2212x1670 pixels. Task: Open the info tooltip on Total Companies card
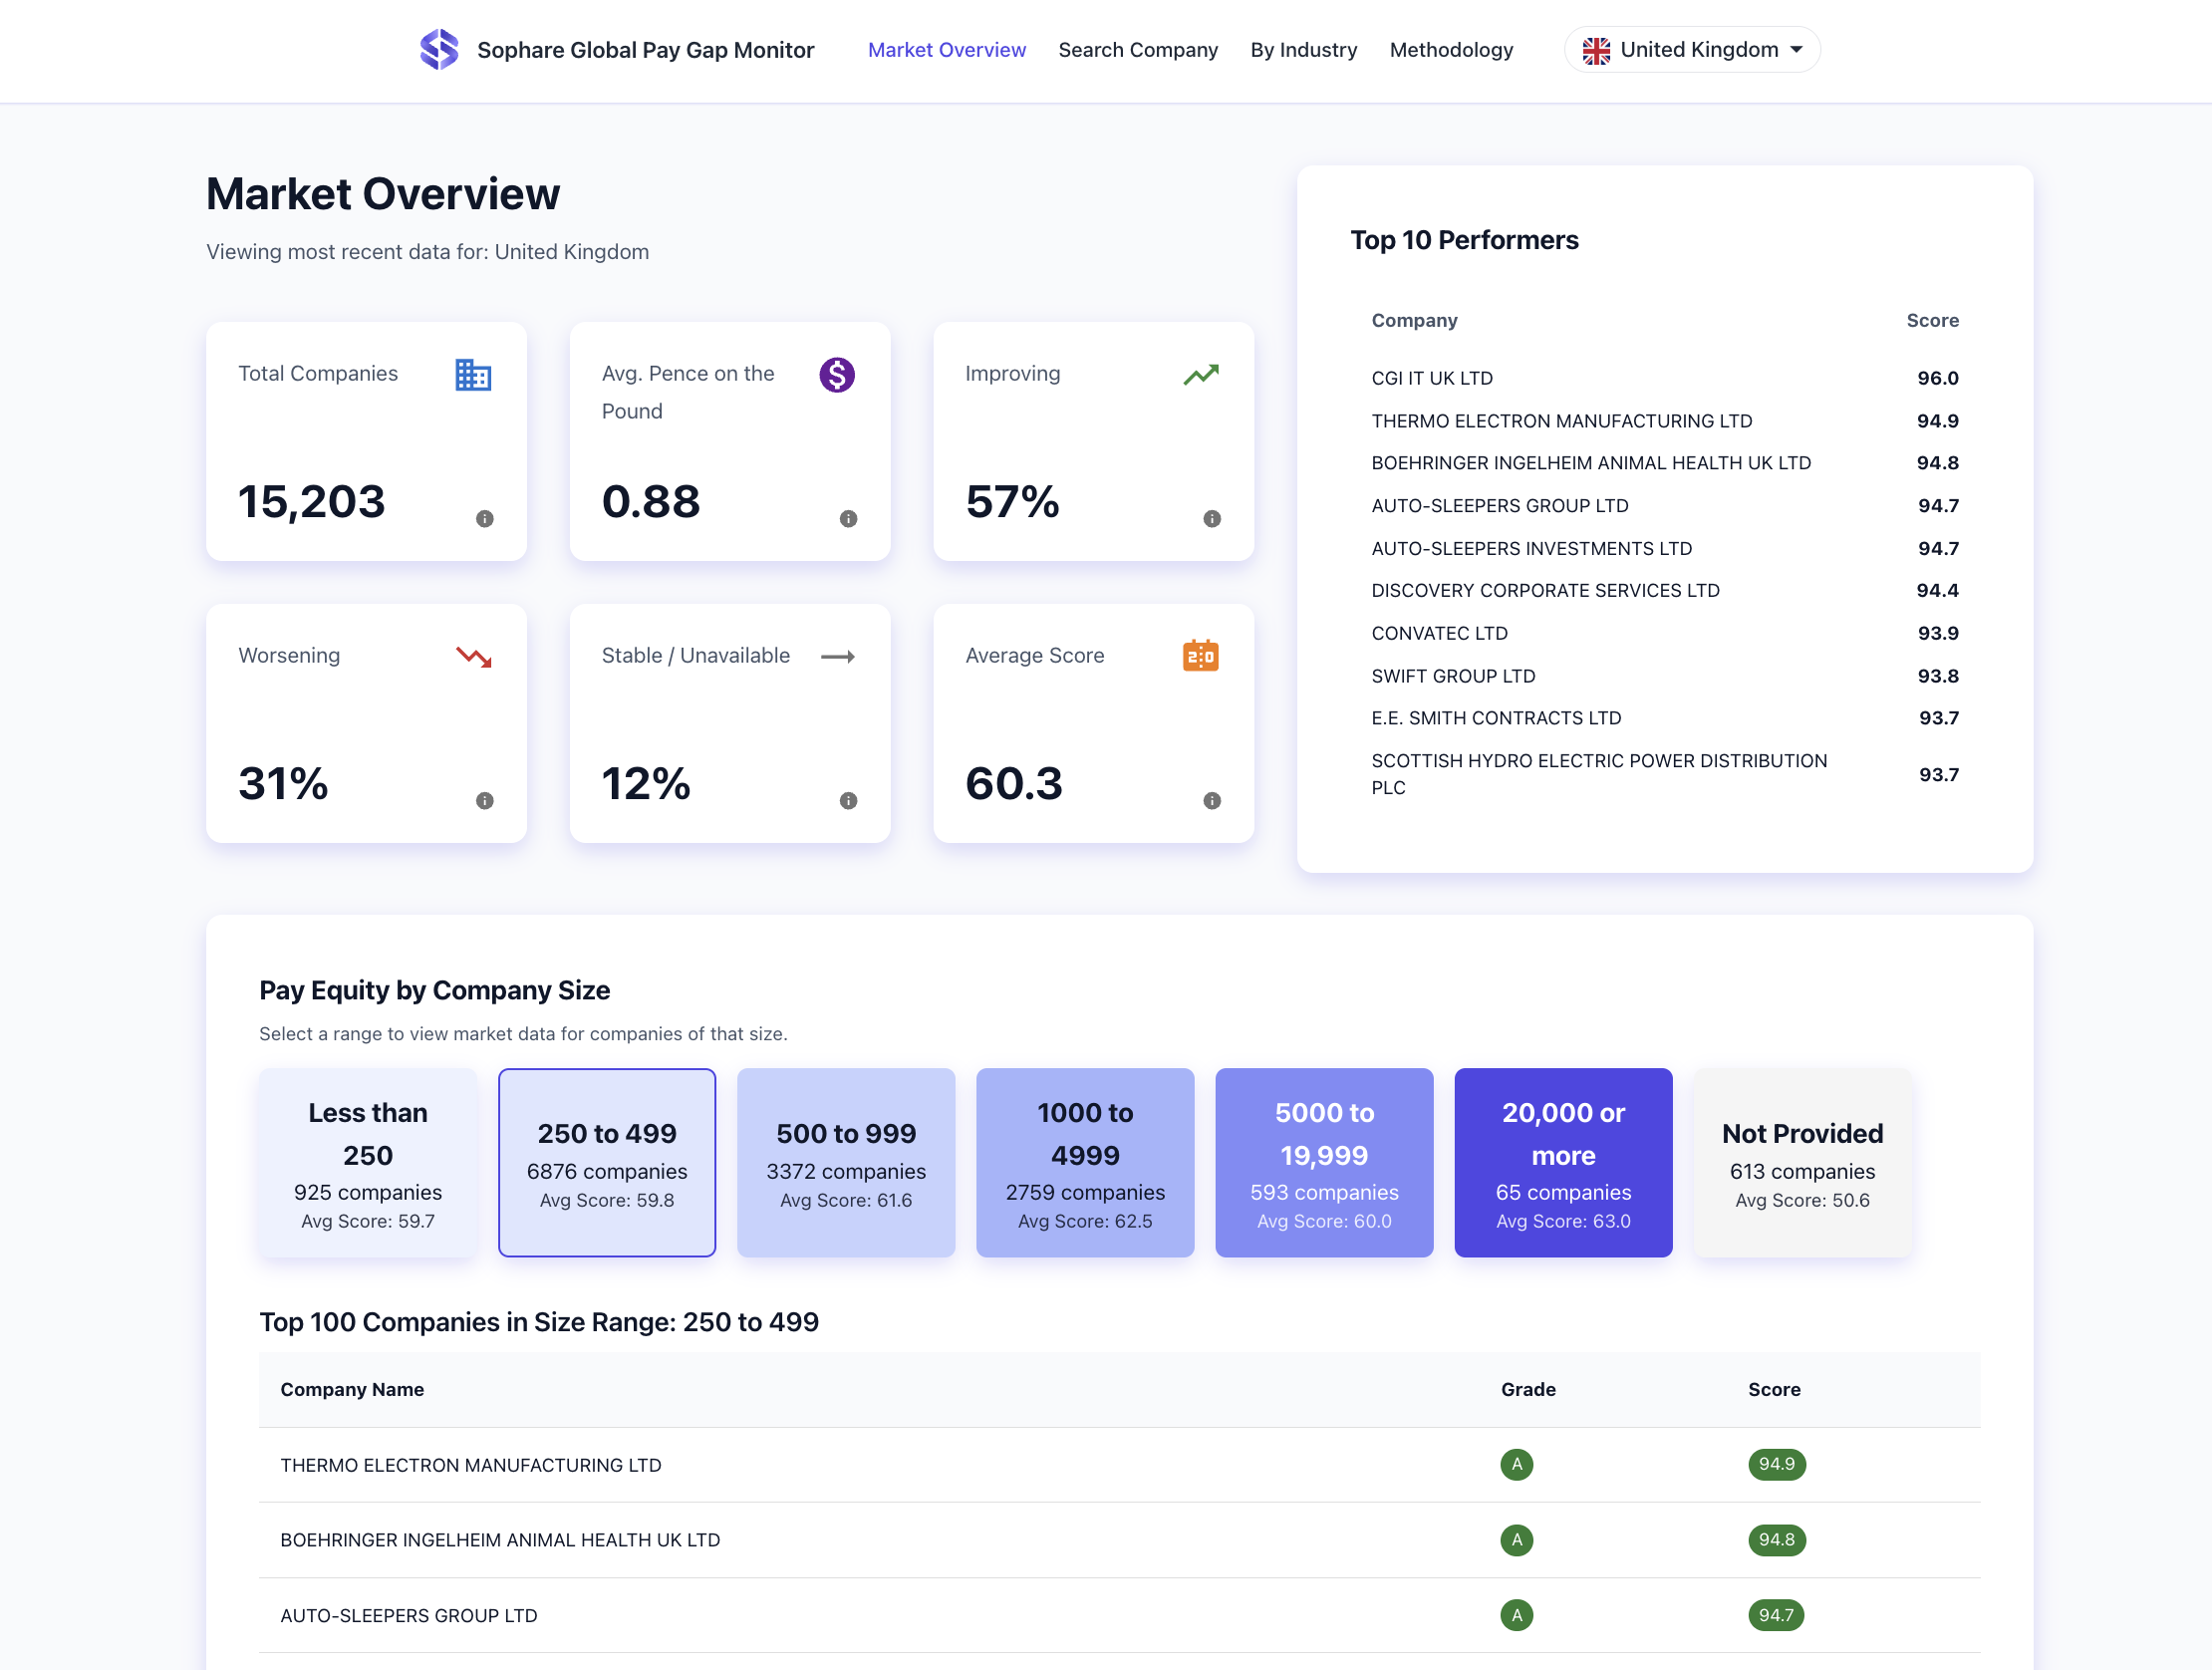point(486,519)
